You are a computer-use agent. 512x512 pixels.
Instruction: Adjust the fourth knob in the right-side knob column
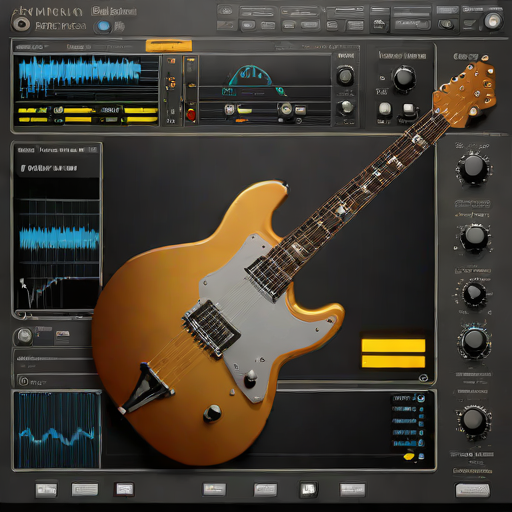(473, 342)
